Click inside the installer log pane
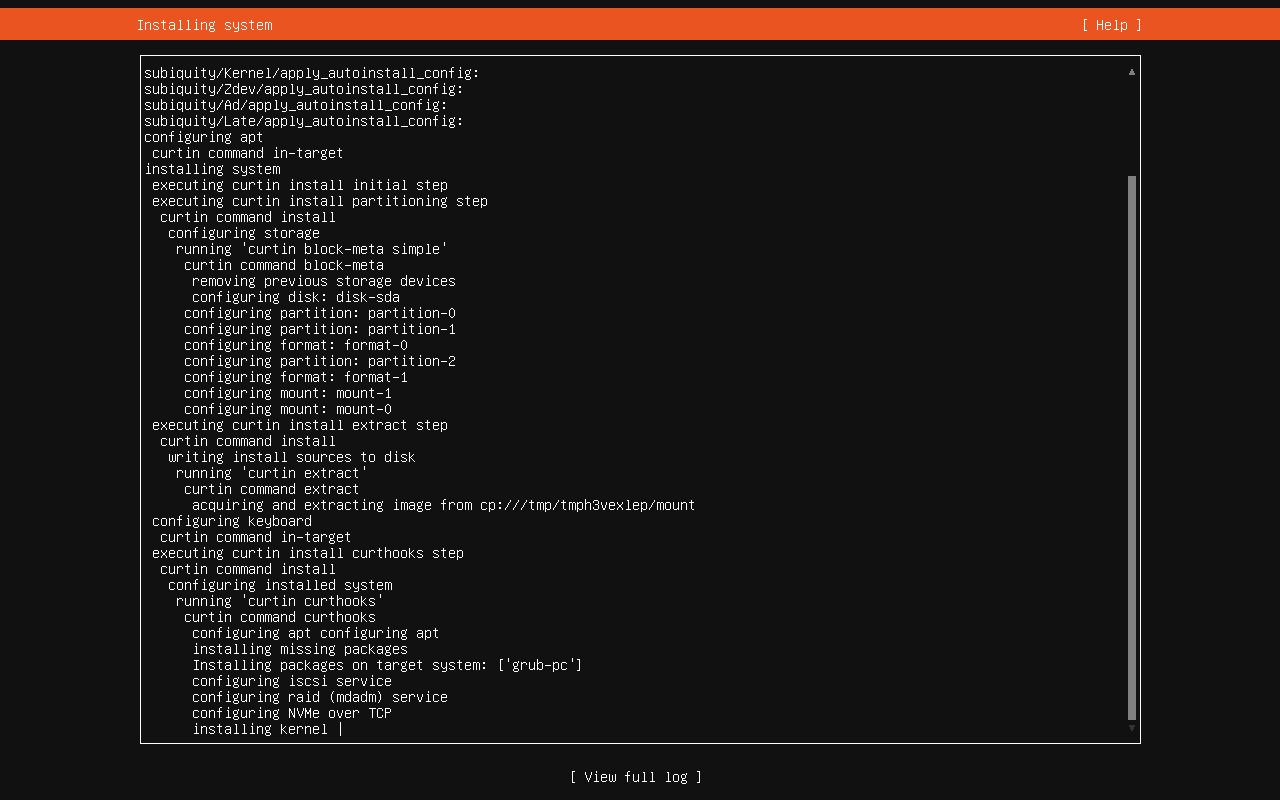The width and height of the screenshot is (1280, 800). pos(640,400)
